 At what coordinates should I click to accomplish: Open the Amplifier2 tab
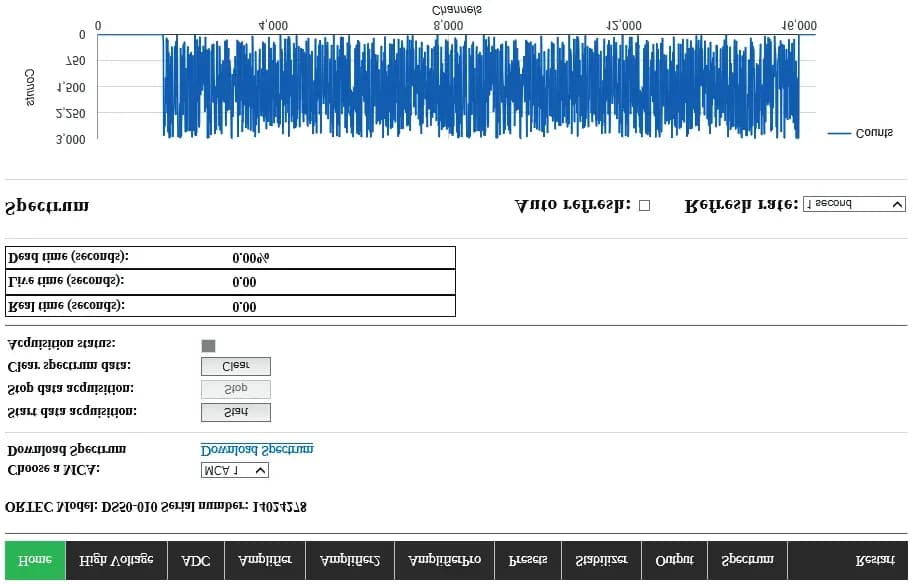[350, 560]
